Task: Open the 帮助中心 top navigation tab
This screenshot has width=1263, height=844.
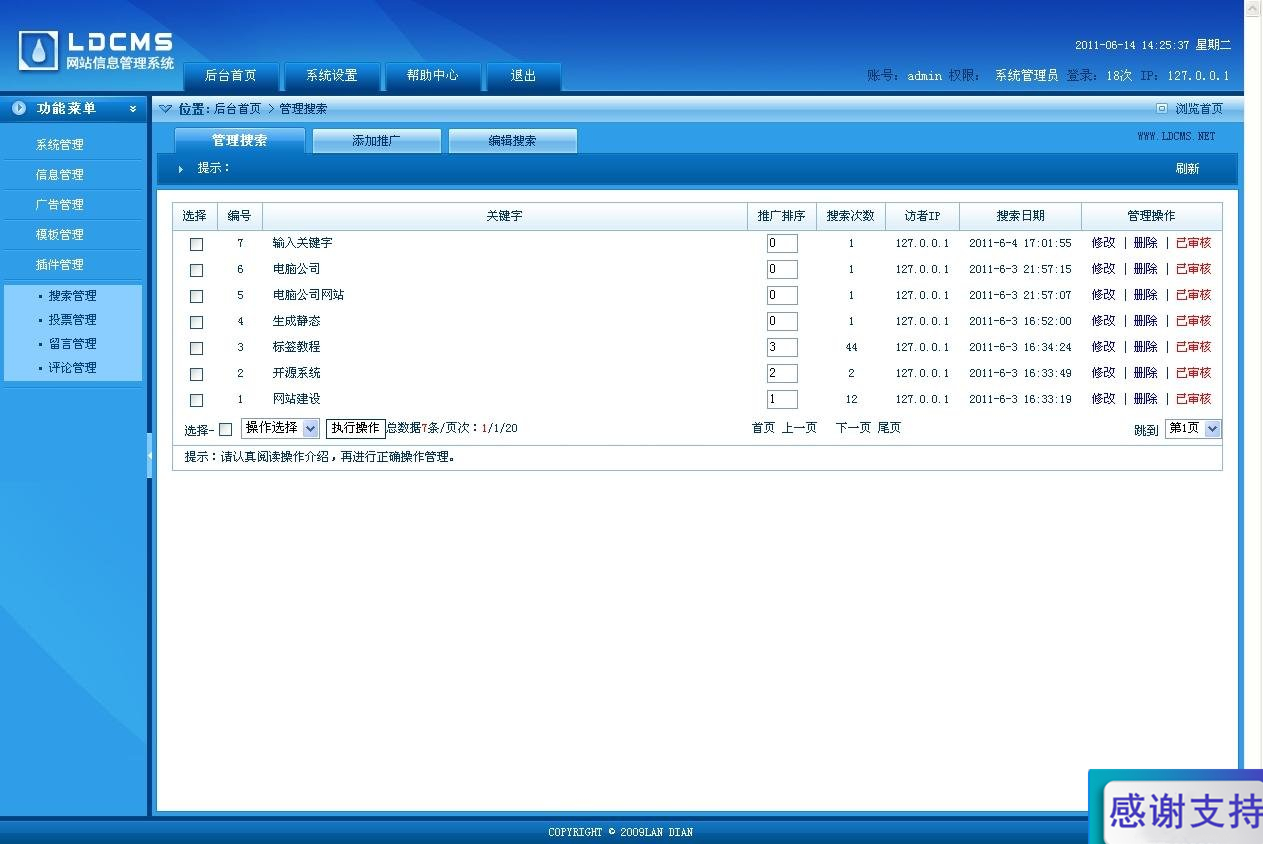Action: [432, 76]
